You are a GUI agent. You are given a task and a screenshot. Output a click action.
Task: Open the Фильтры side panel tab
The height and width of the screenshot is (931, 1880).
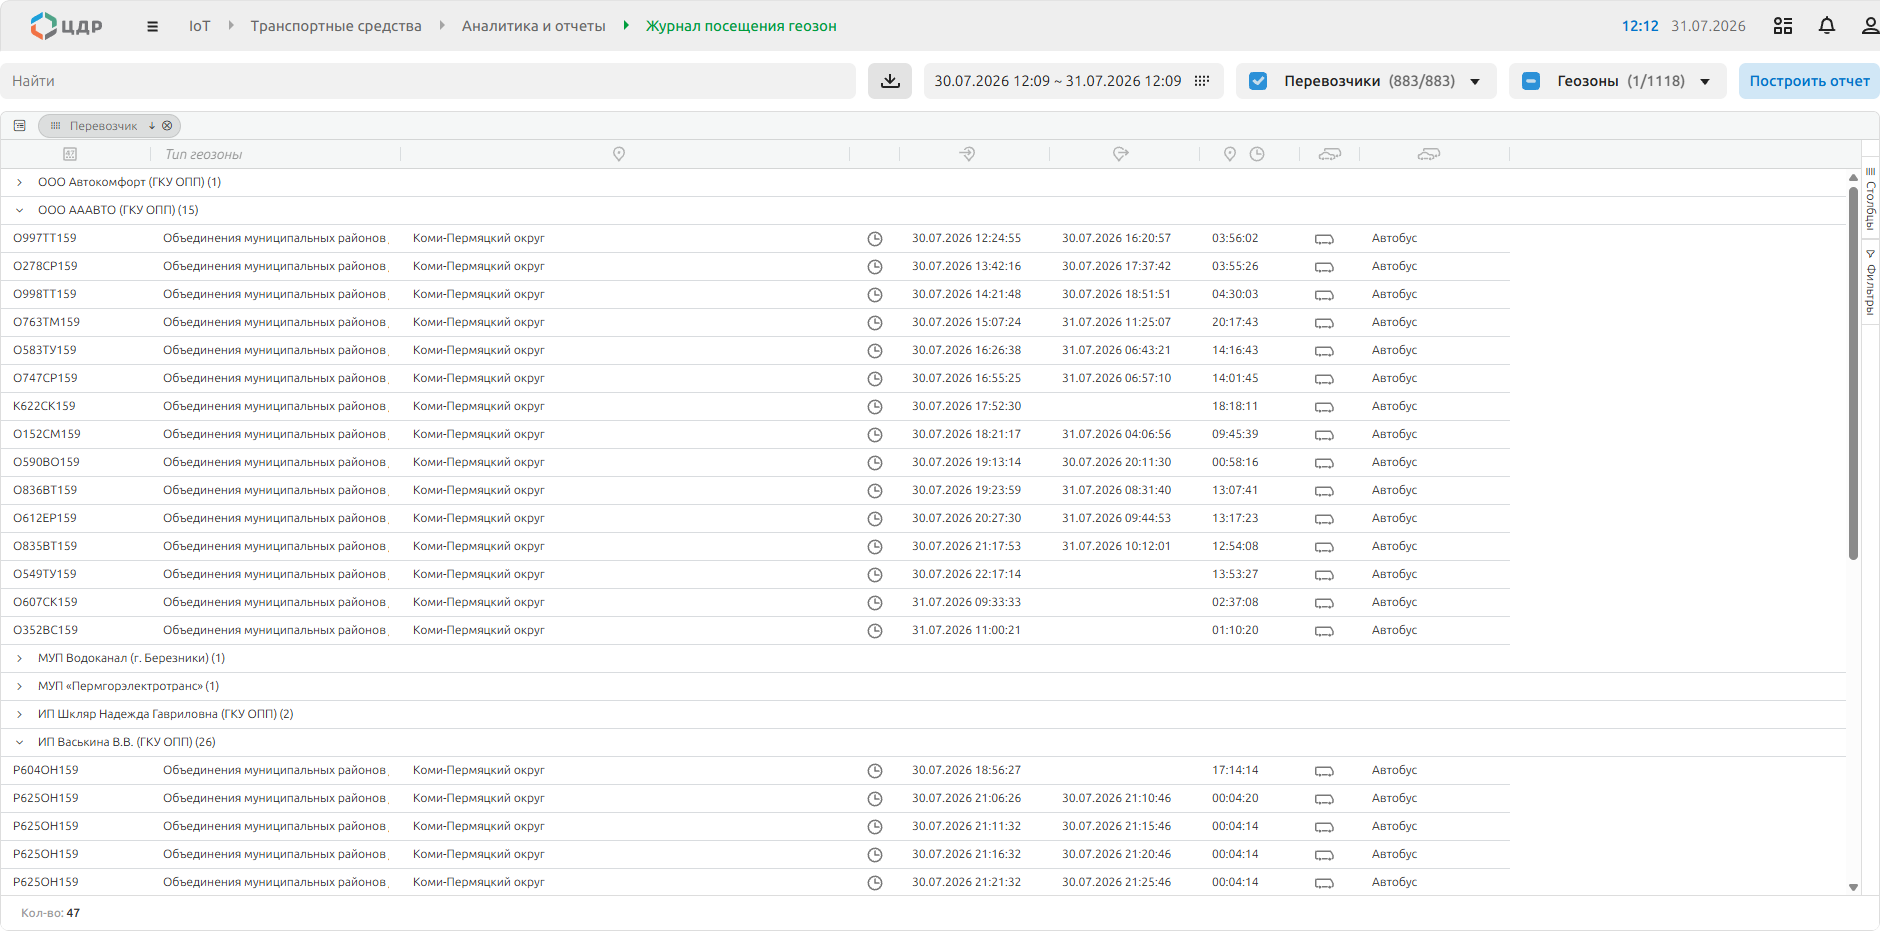pos(1870,281)
